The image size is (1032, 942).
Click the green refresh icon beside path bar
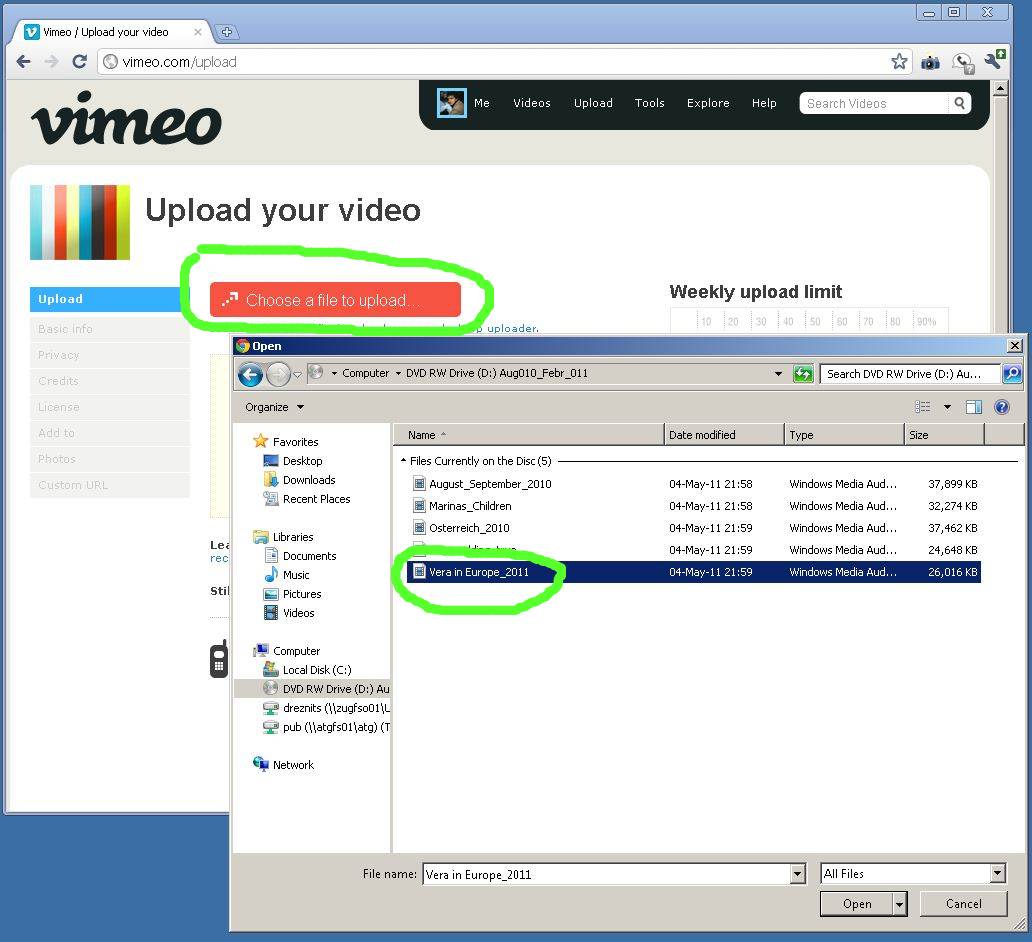click(803, 374)
